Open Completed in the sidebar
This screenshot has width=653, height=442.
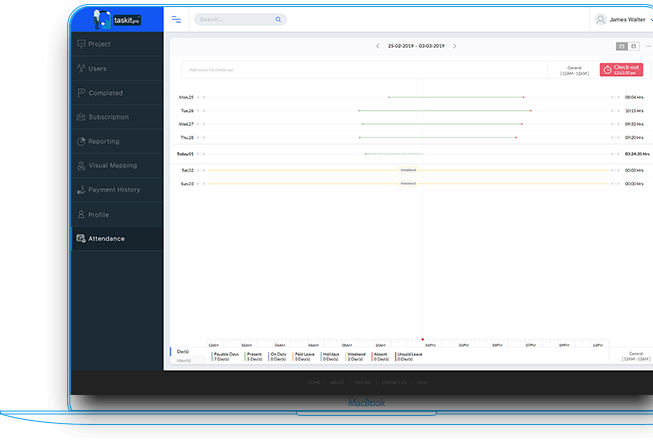click(117, 92)
